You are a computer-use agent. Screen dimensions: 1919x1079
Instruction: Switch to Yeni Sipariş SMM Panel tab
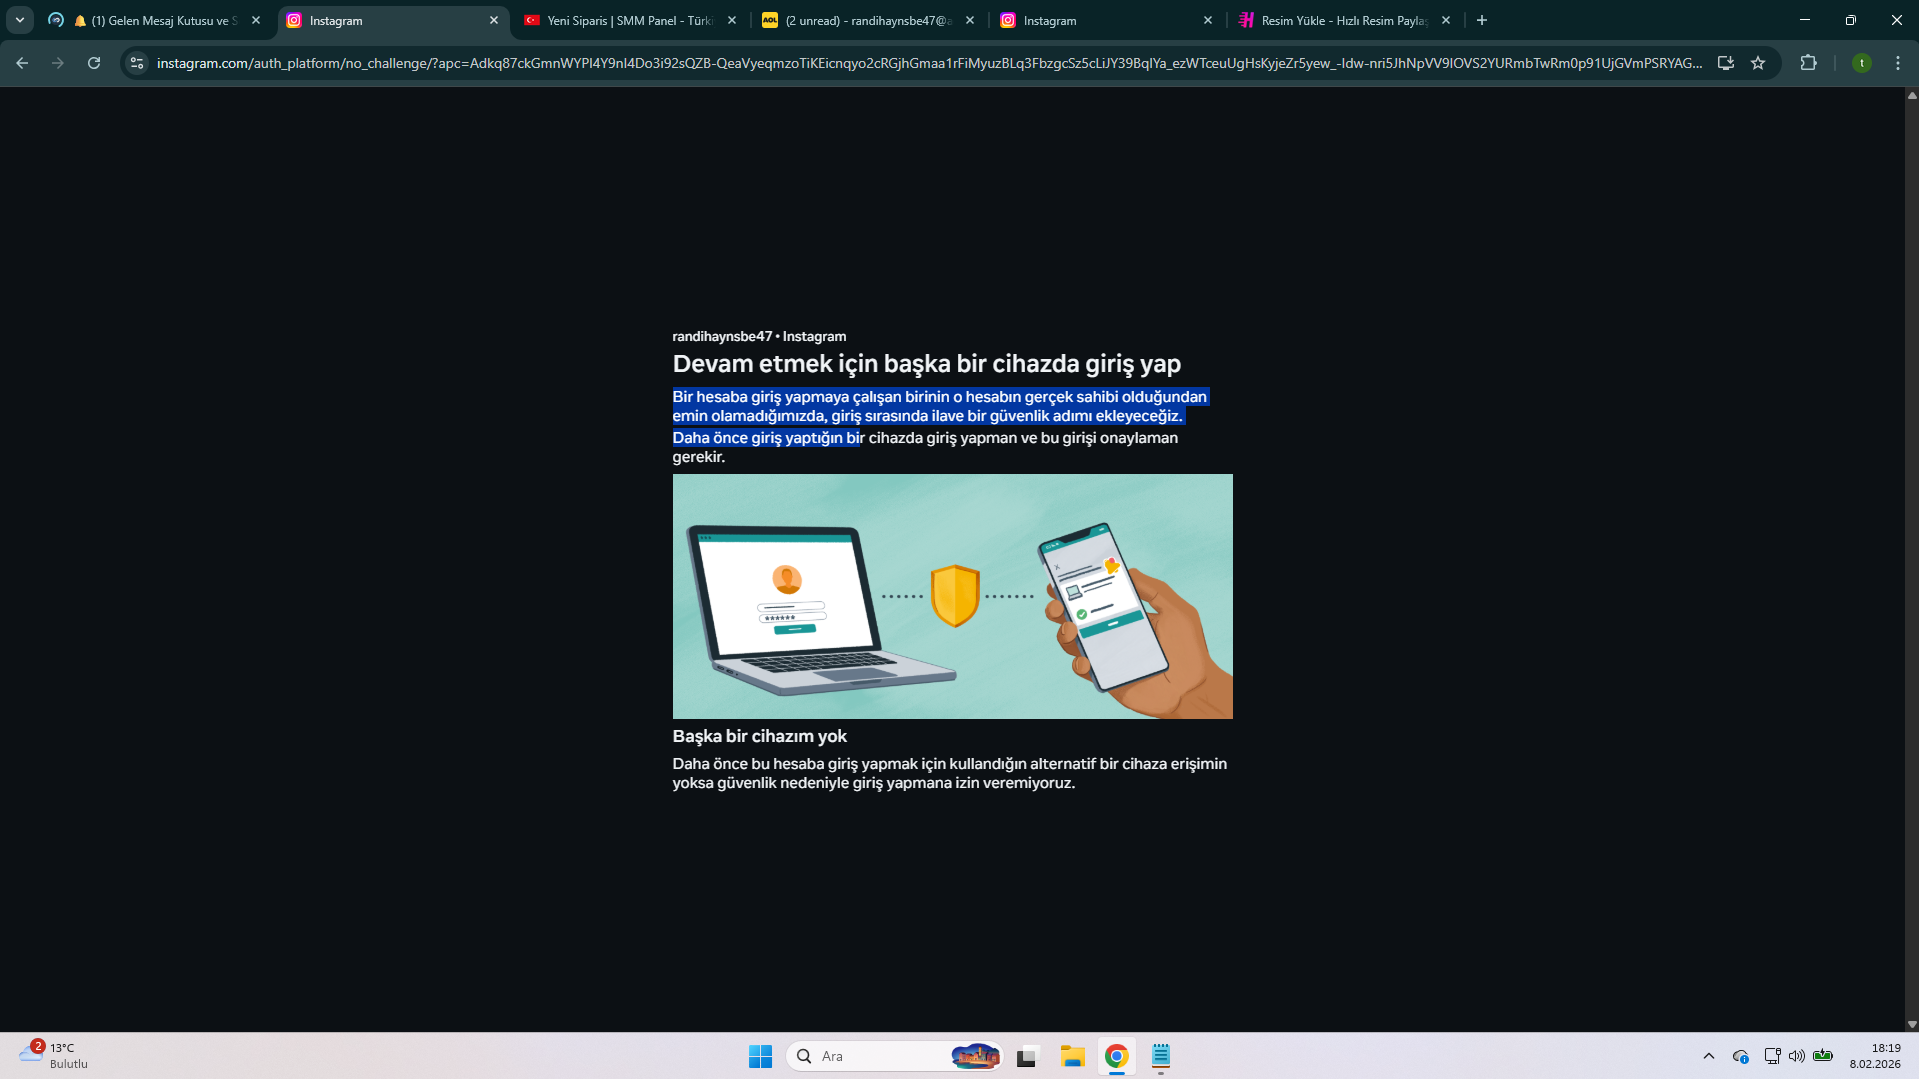point(631,20)
